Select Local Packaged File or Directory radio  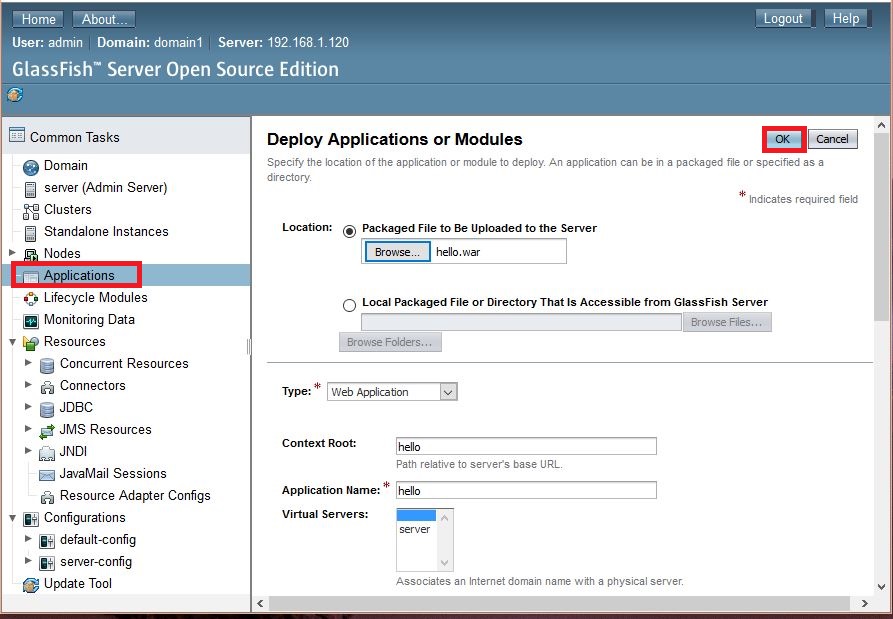tap(350, 305)
